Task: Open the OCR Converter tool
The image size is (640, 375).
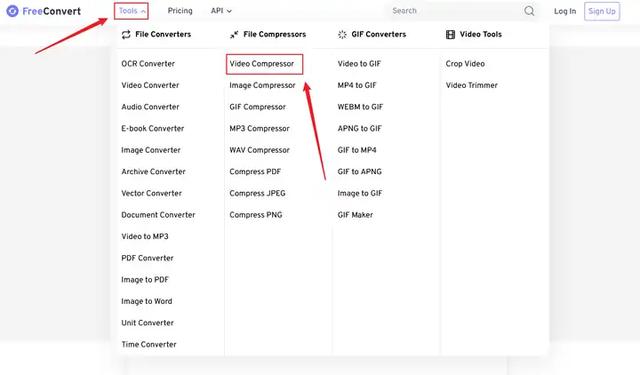Action: [148, 64]
